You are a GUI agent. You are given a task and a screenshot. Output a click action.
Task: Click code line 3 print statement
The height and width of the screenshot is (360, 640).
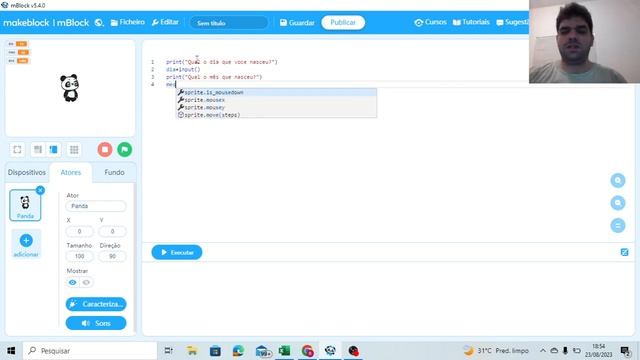coord(214,77)
